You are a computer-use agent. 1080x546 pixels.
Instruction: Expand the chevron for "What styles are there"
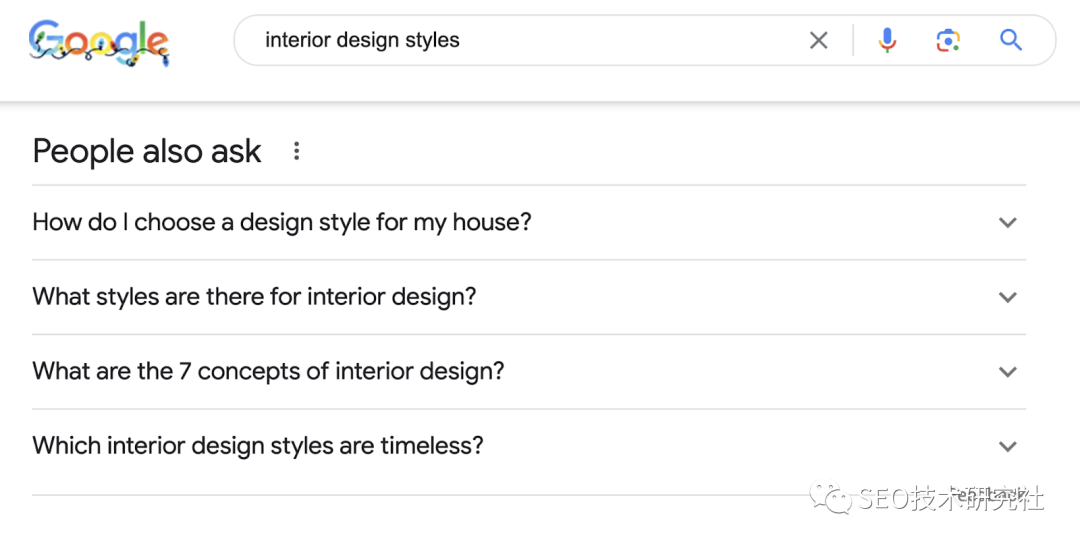coord(1008,297)
